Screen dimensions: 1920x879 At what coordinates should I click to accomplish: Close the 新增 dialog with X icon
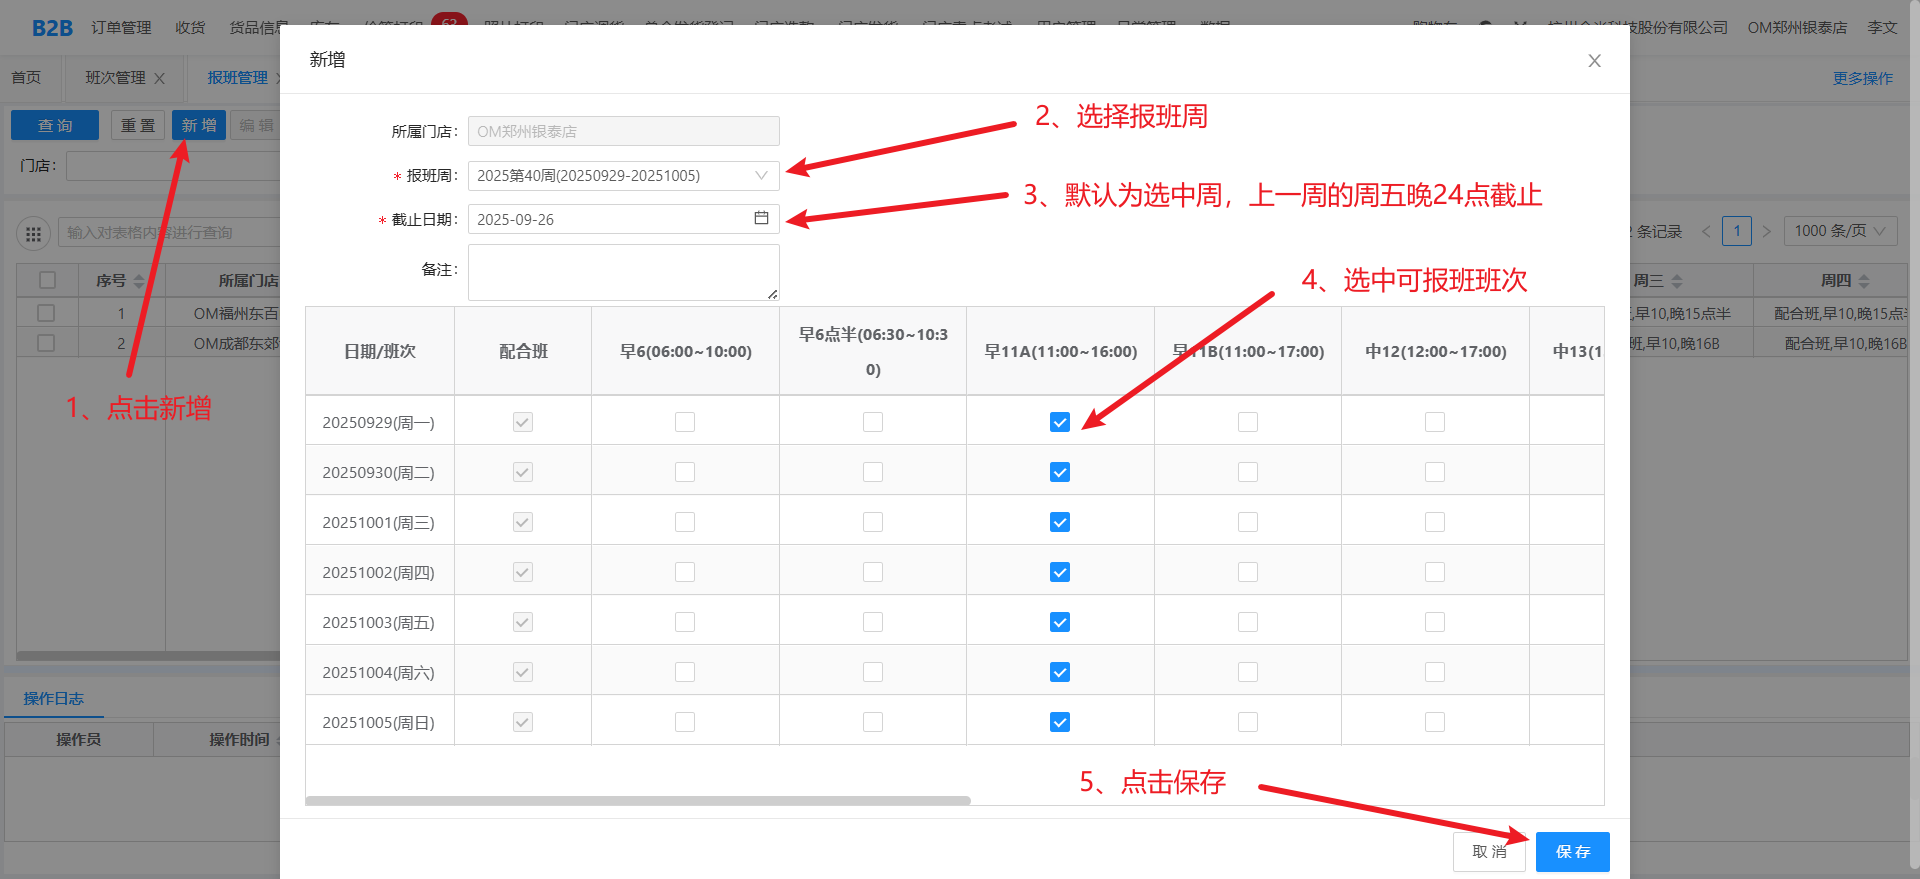[1594, 61]
